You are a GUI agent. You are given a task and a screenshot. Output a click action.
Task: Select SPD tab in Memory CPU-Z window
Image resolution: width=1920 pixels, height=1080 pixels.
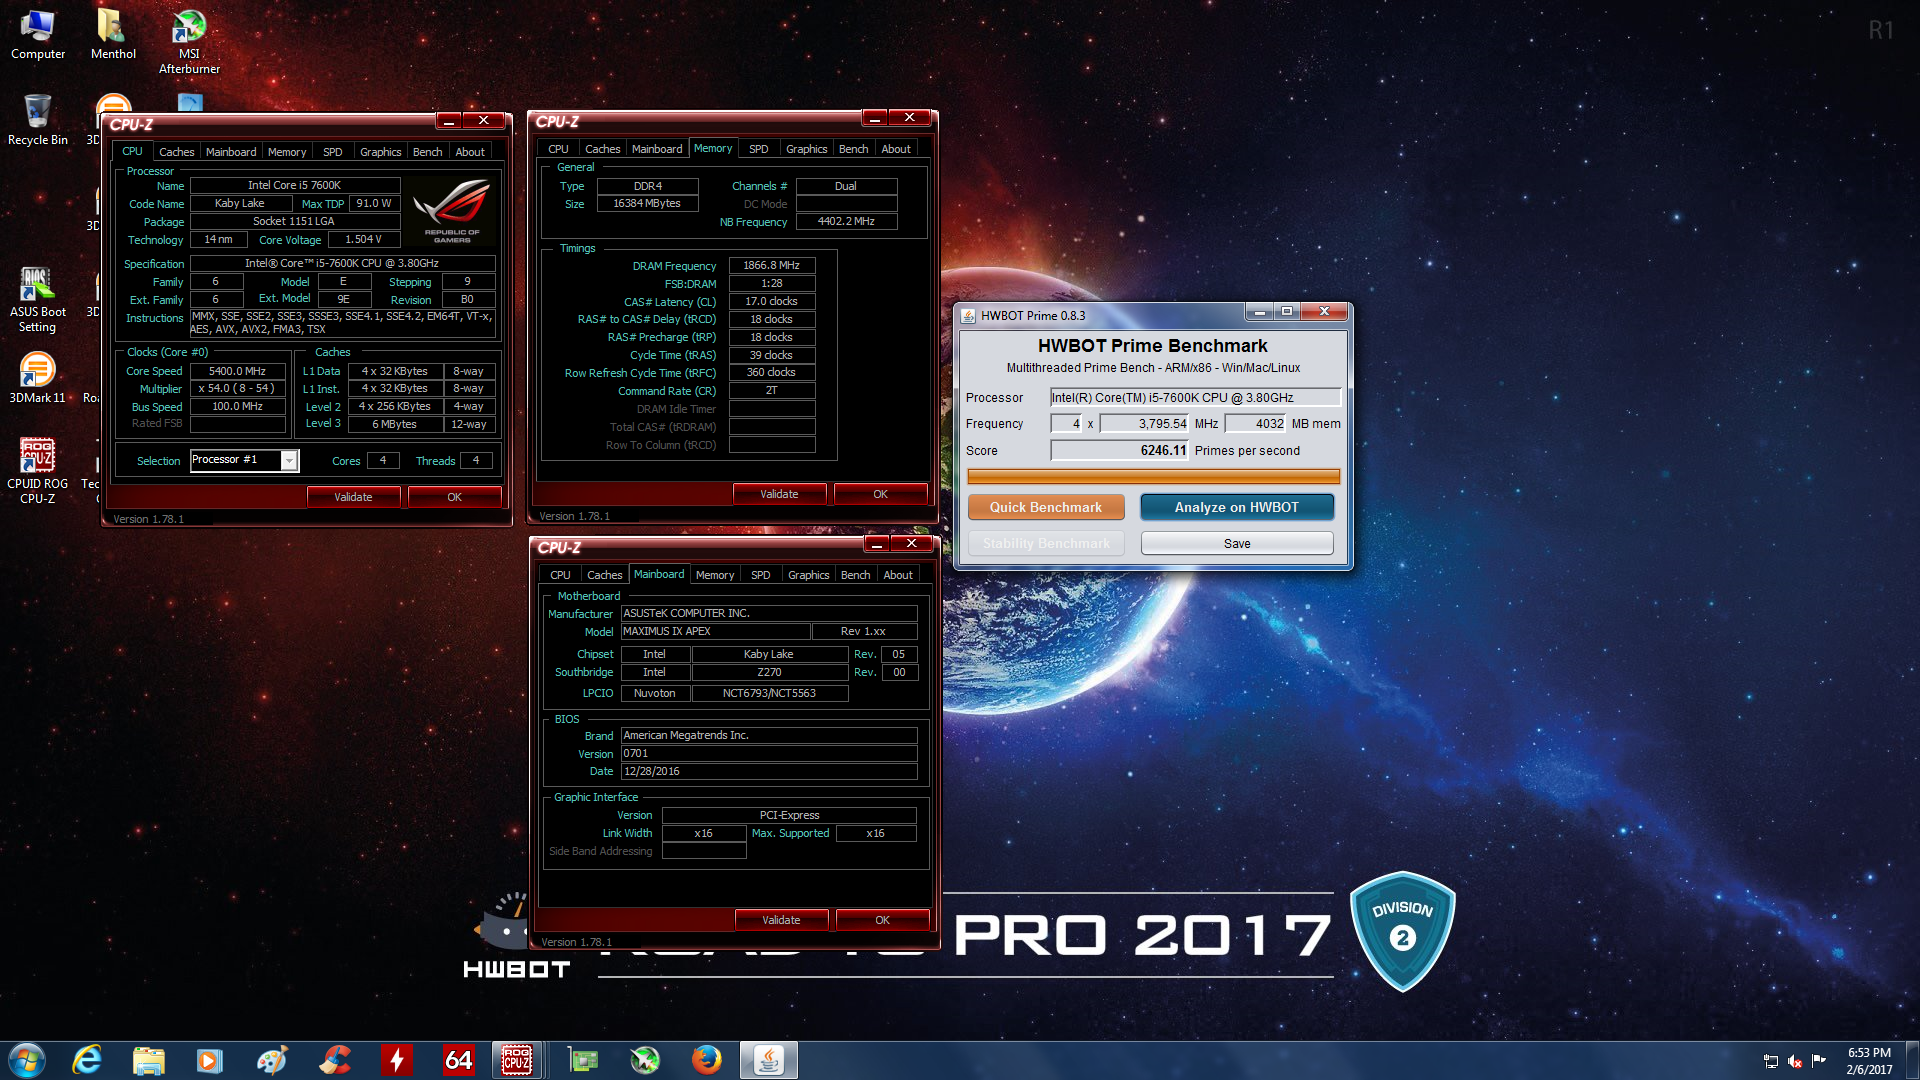(759, 149)
